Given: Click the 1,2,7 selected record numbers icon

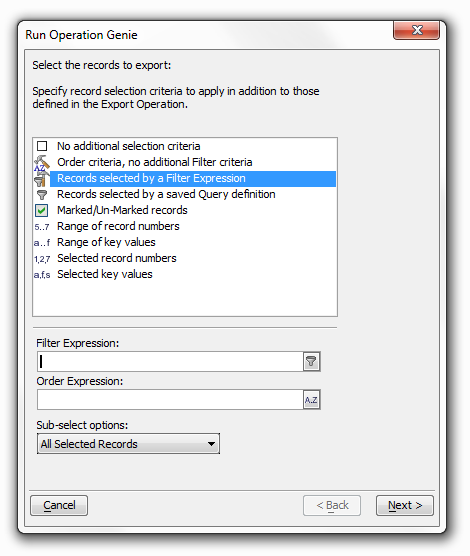Looking at the screenshot, I should tap(42, 259).
